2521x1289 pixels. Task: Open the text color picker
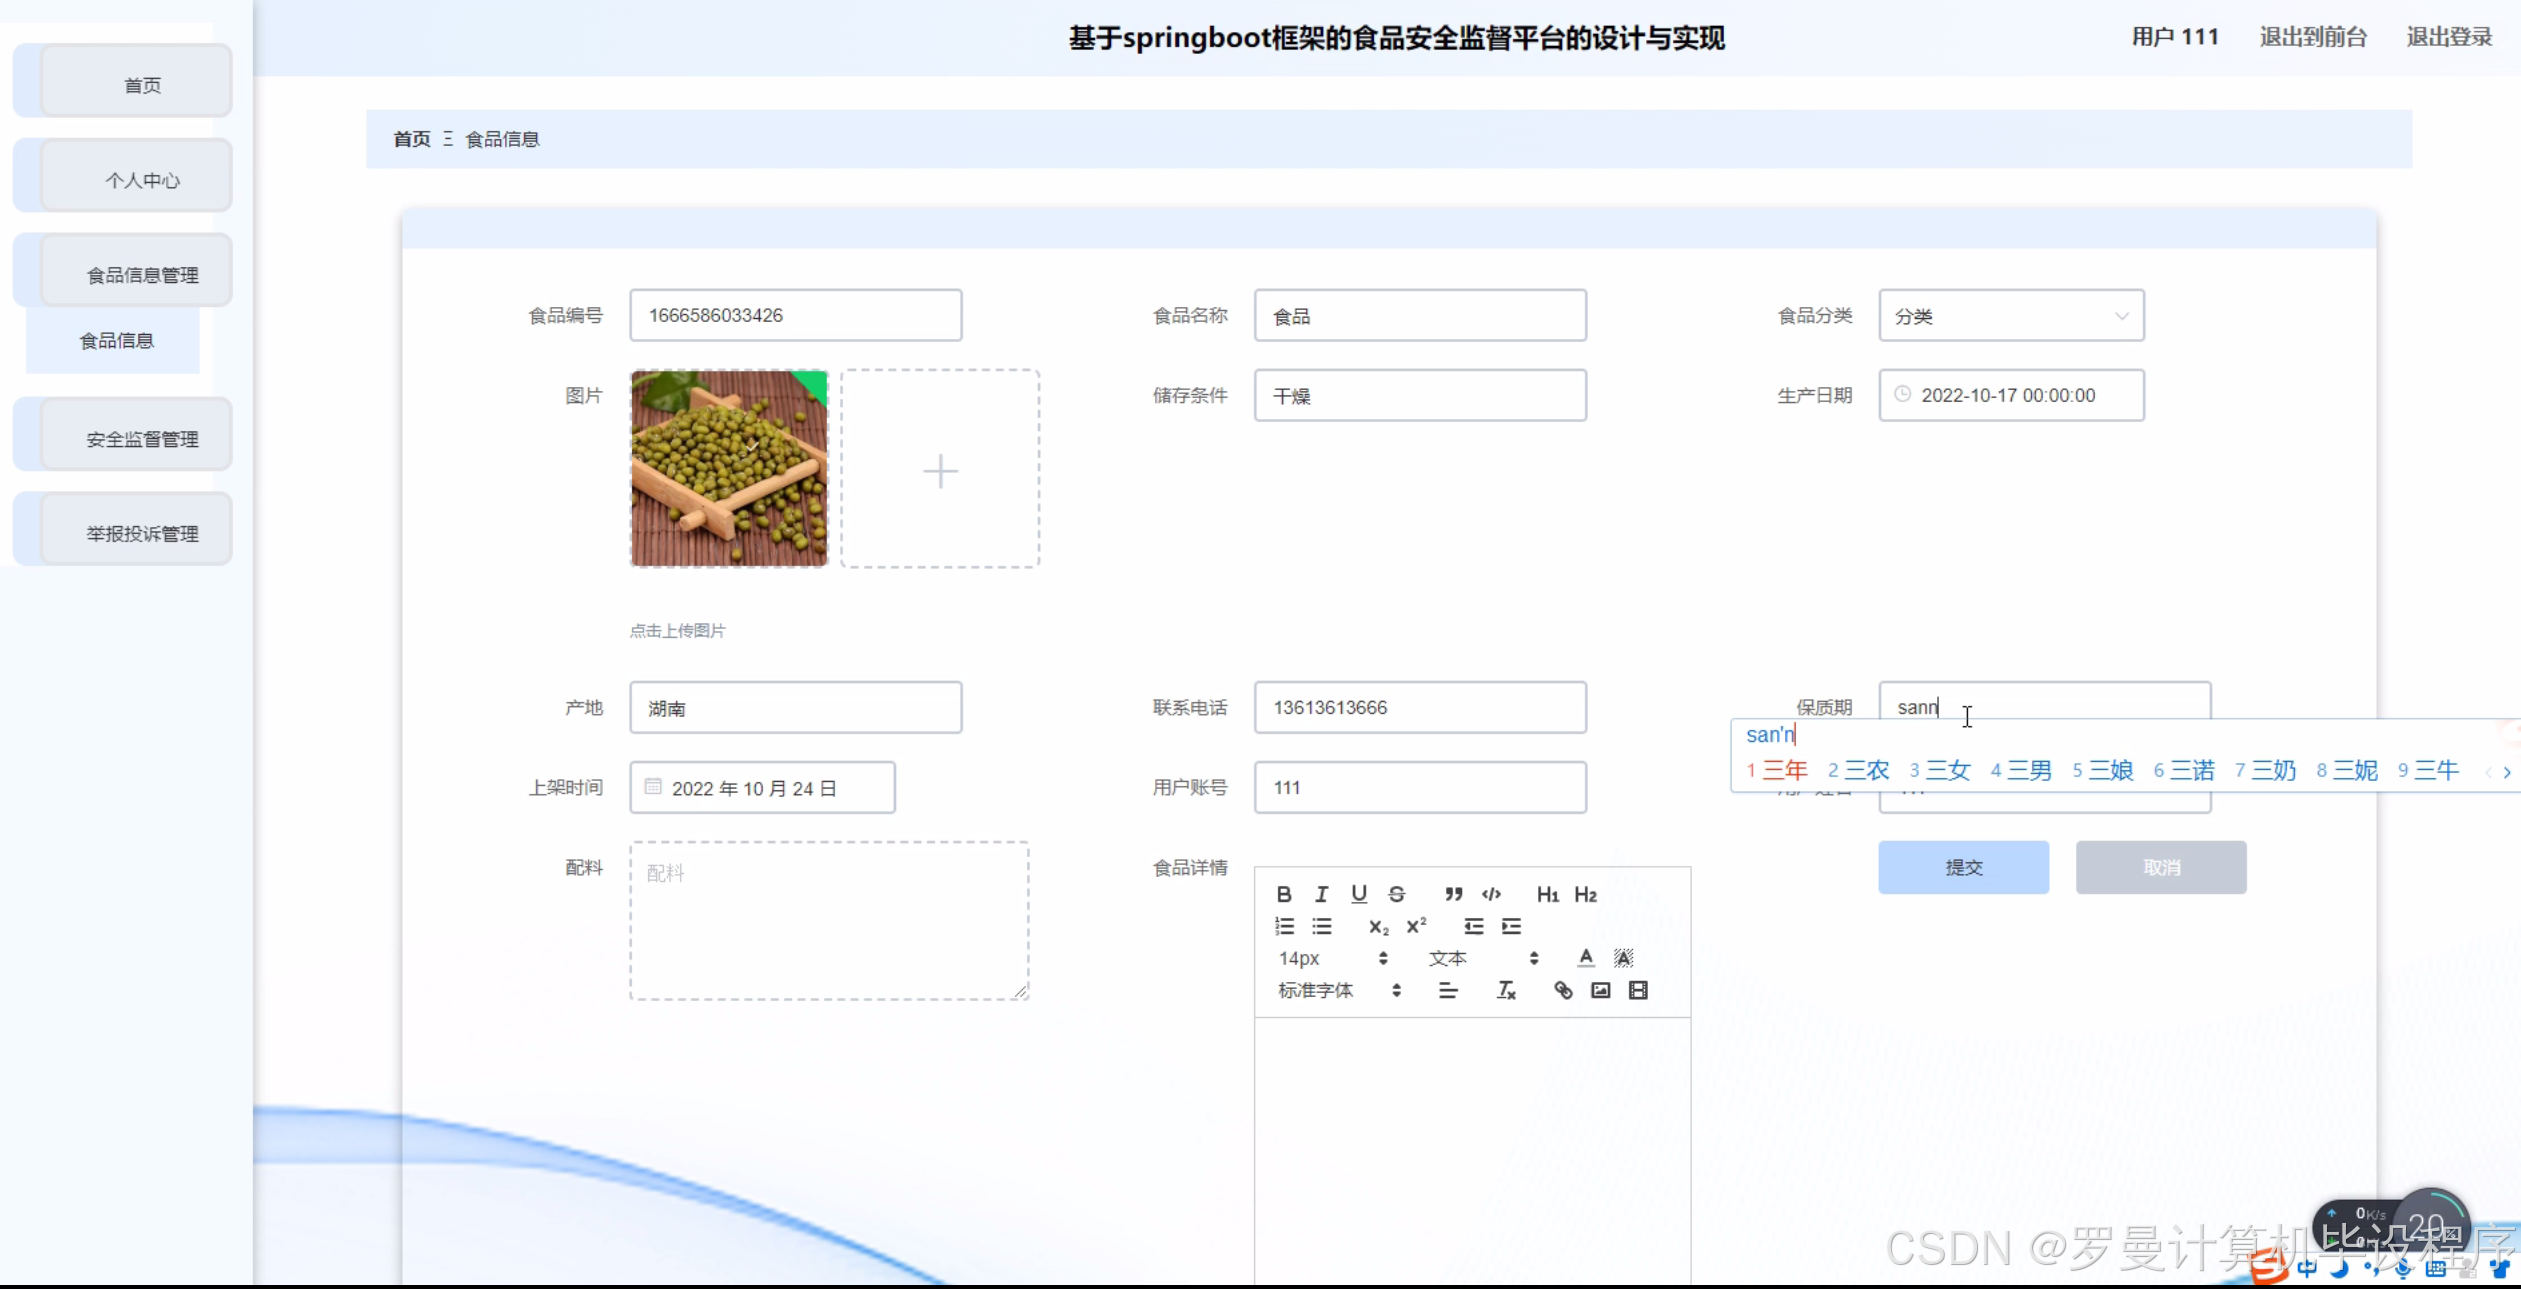point(1585,958)
